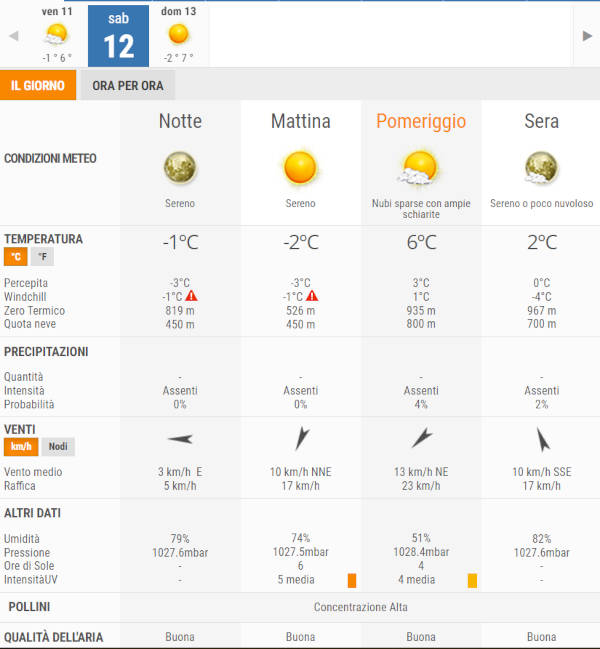Click '3 km/h E' wind value
600x649 pixels.
click(x=180, y=472)
